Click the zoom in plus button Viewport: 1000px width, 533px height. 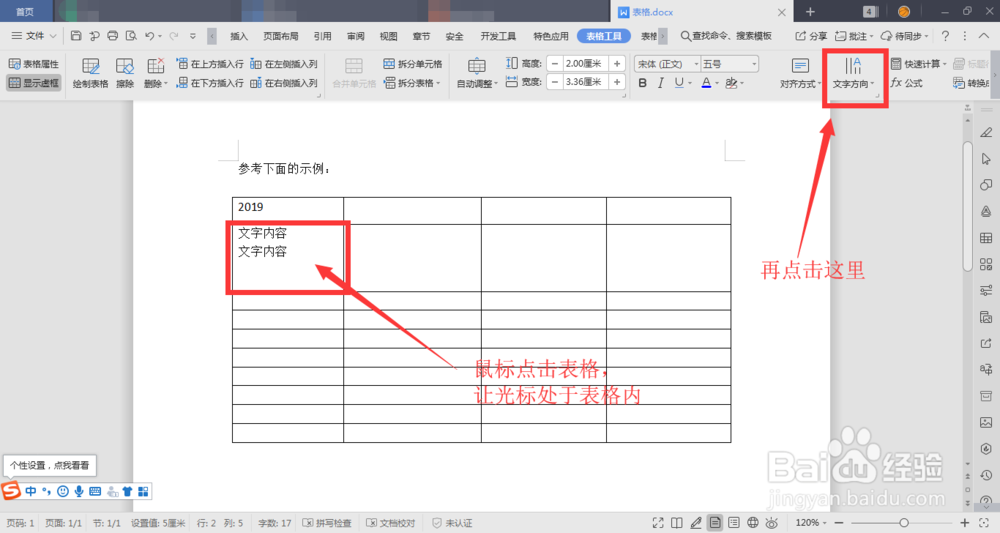(x=964, y=523)
